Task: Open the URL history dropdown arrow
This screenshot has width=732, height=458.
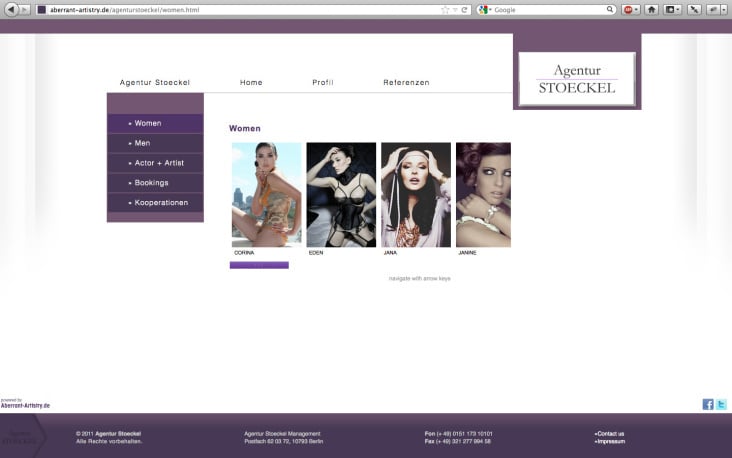Action: (455, 10)
